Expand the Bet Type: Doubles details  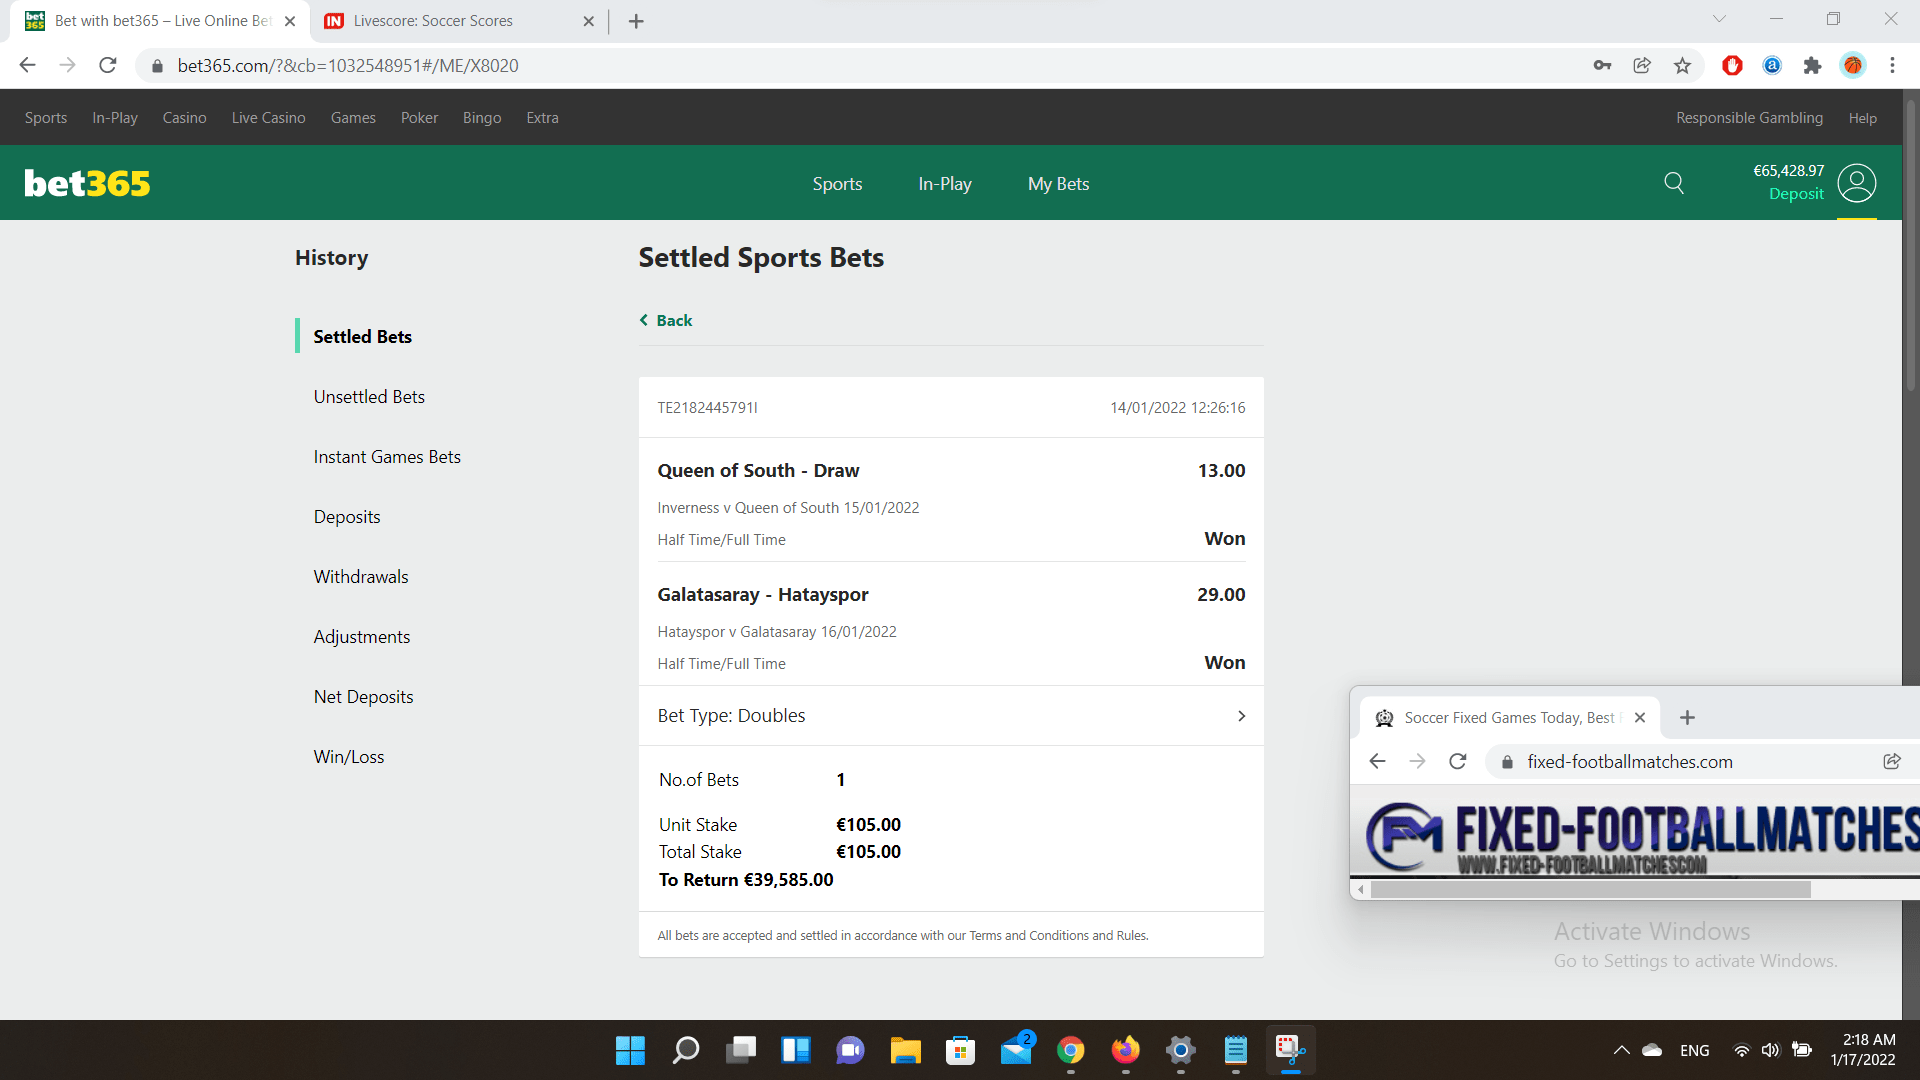point(1241,715)
